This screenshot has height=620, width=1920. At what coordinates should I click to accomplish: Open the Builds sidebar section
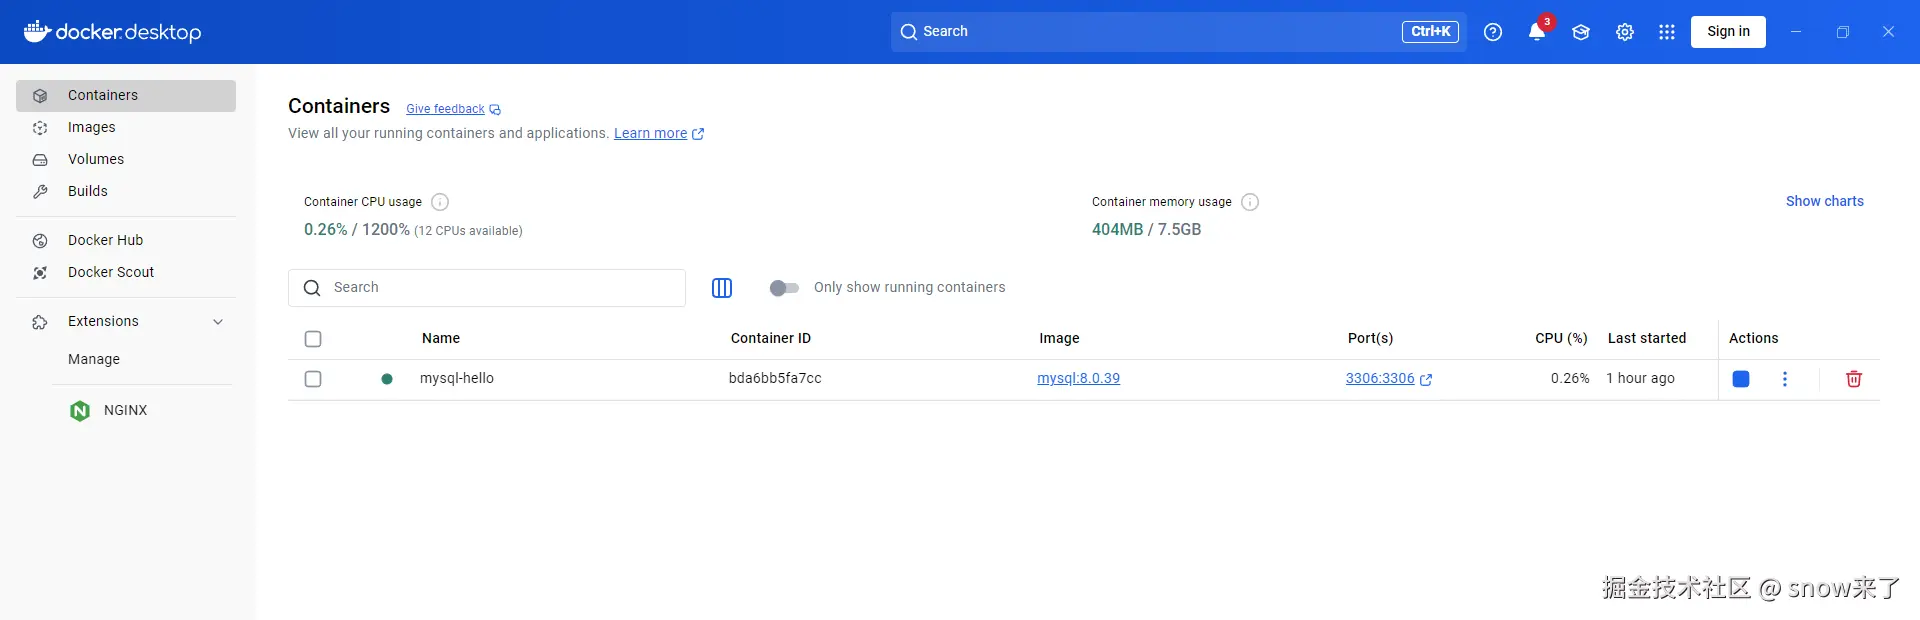pyautogui.click(x=126, y=191)
